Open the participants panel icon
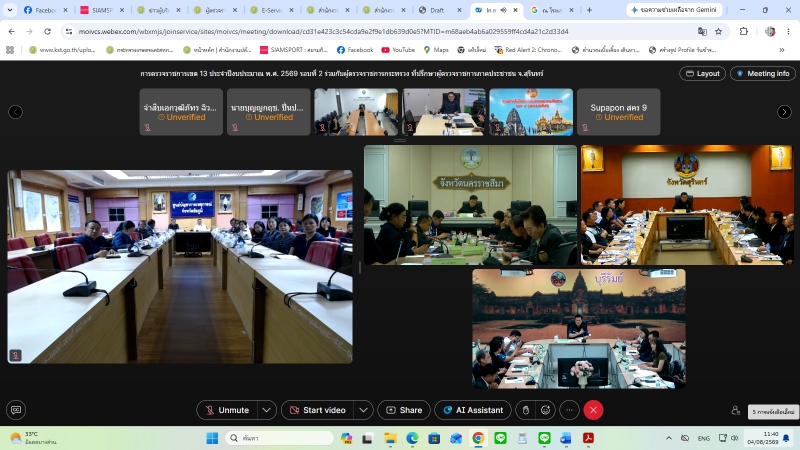 735,410
